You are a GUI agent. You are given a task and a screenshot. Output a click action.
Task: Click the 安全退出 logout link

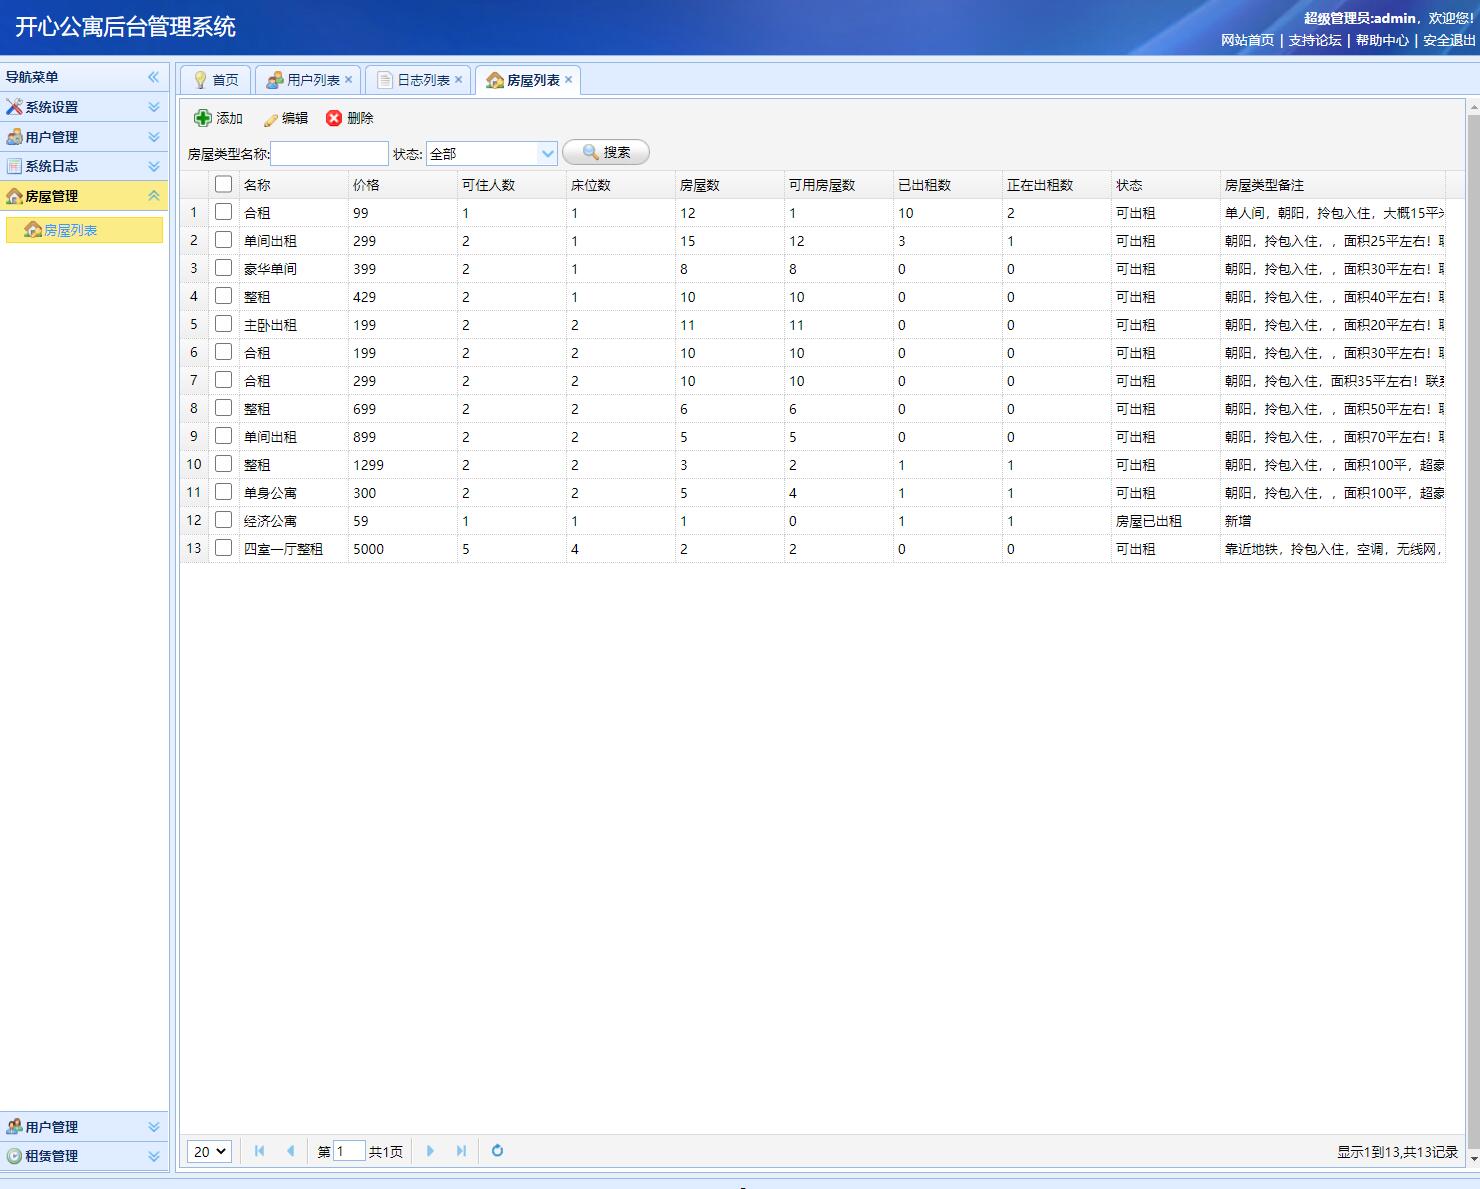tap(1449, 40)
